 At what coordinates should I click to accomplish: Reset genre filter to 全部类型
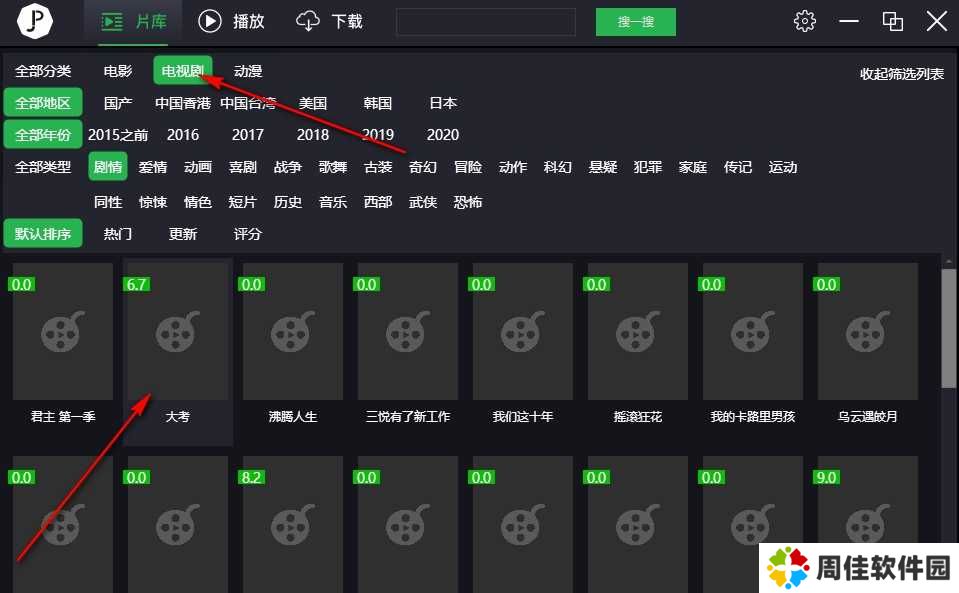tap(43, 167)
